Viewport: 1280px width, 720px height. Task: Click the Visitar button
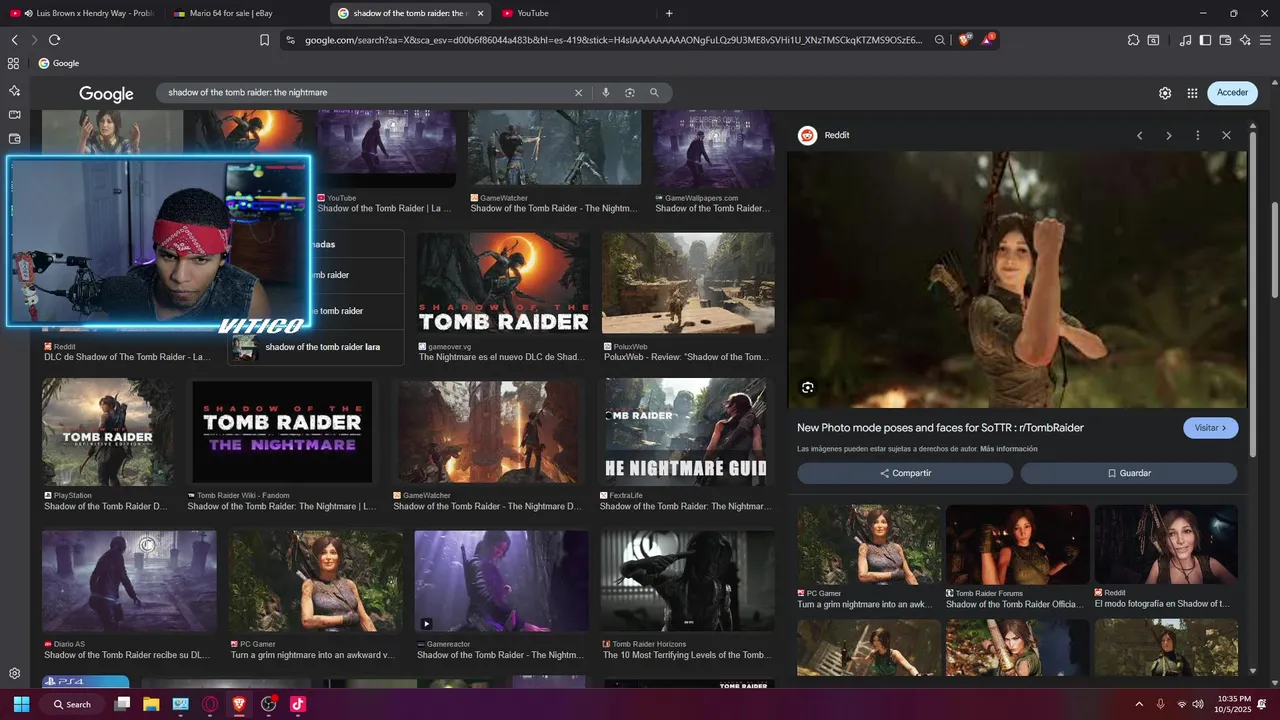click(x=1211, y=428)
